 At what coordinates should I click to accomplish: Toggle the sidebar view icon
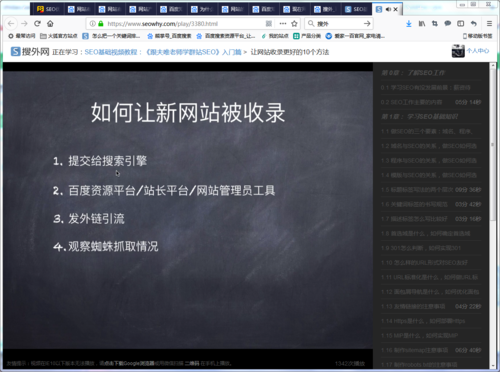click(461, 24)
